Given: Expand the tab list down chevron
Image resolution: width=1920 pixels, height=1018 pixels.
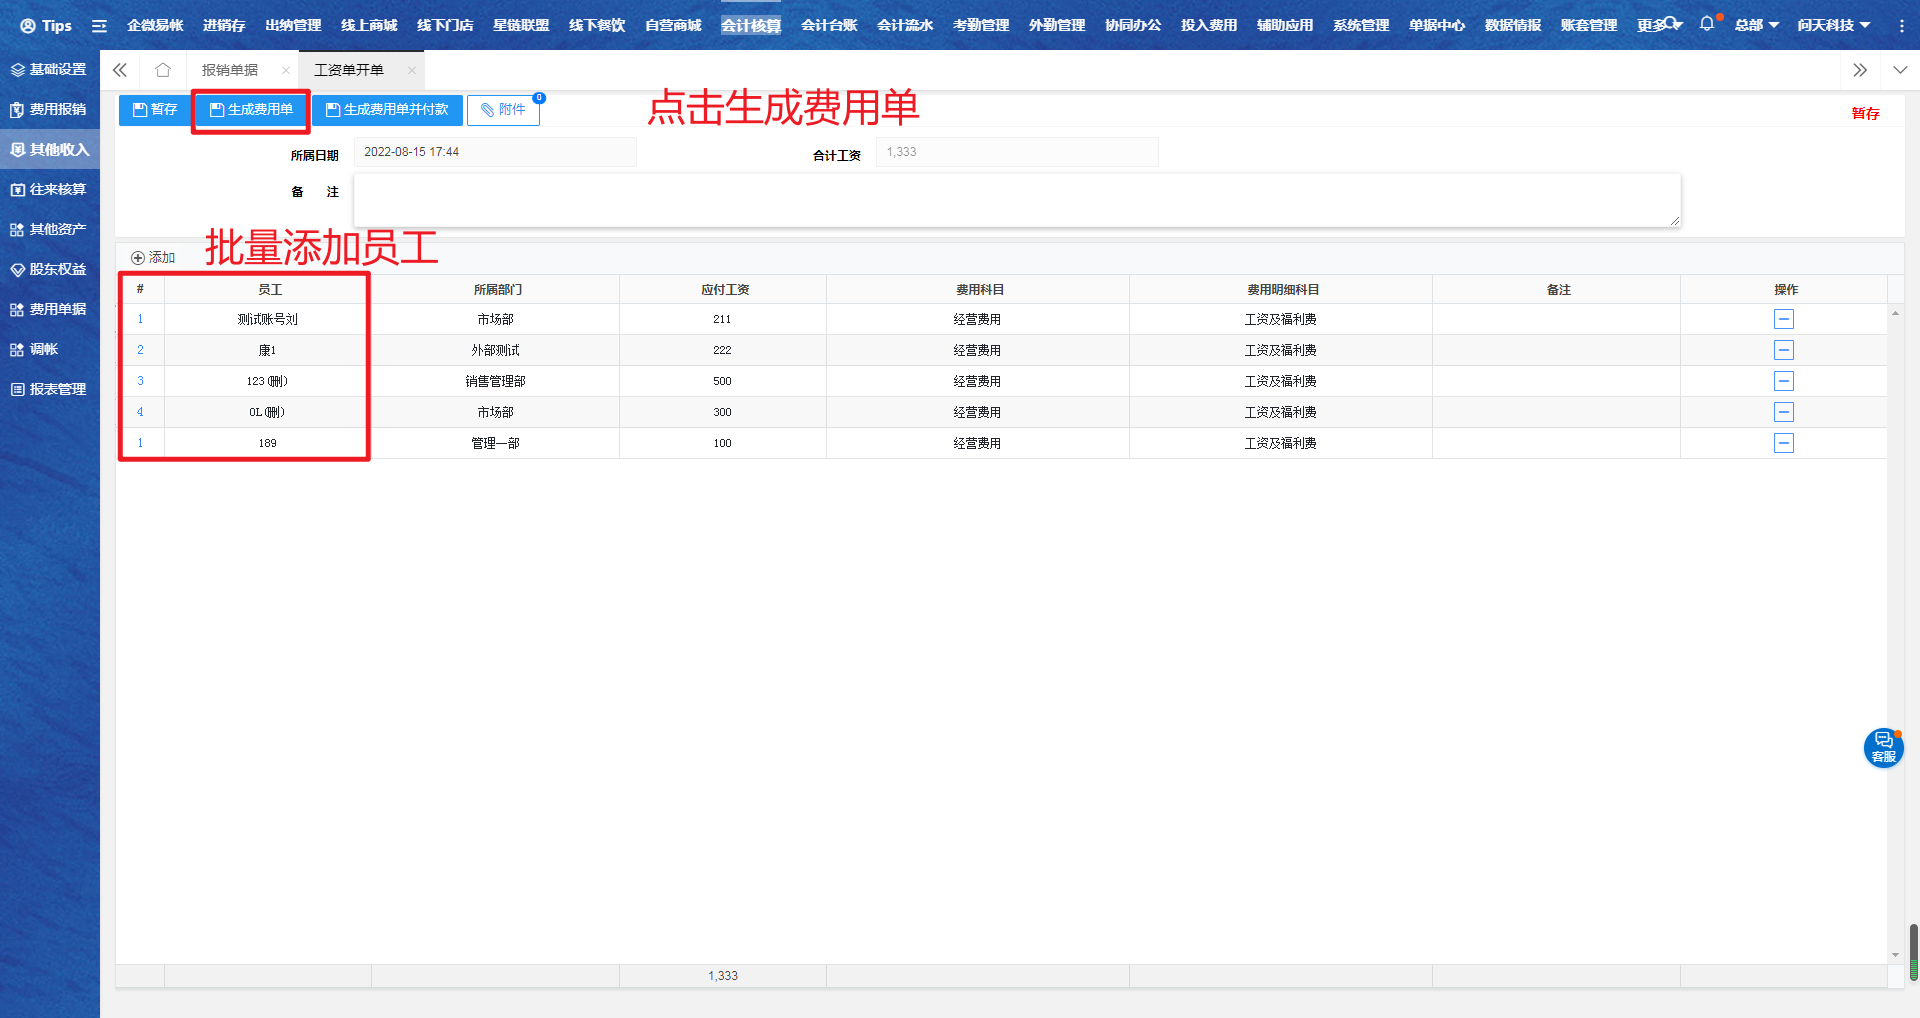Looking at the screenshot, I should [x=1900, y=70].
